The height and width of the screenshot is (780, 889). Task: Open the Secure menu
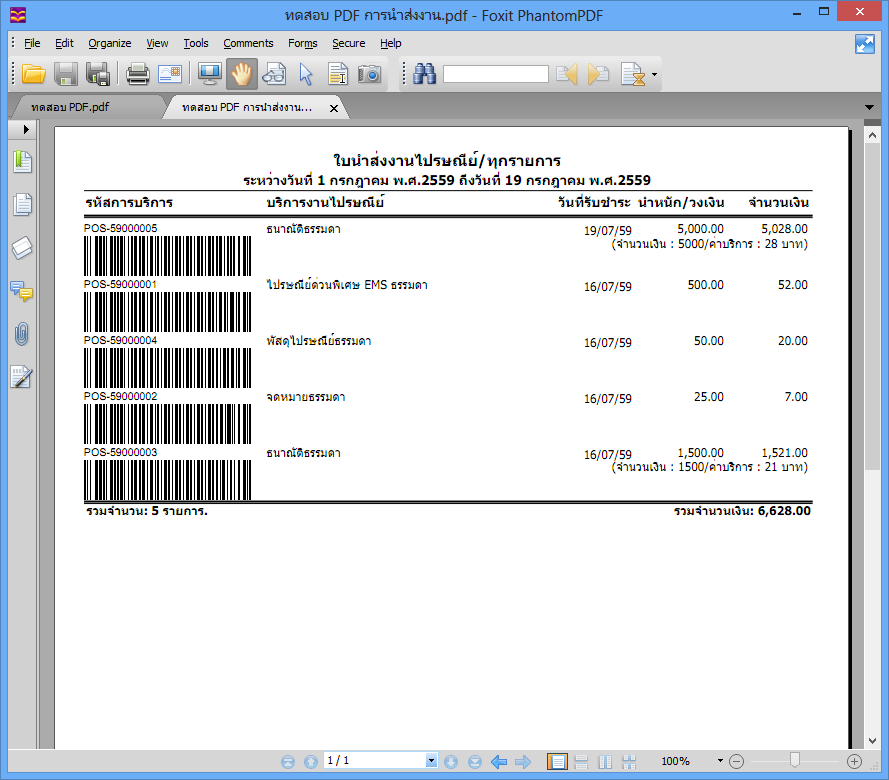coord(348,43)
